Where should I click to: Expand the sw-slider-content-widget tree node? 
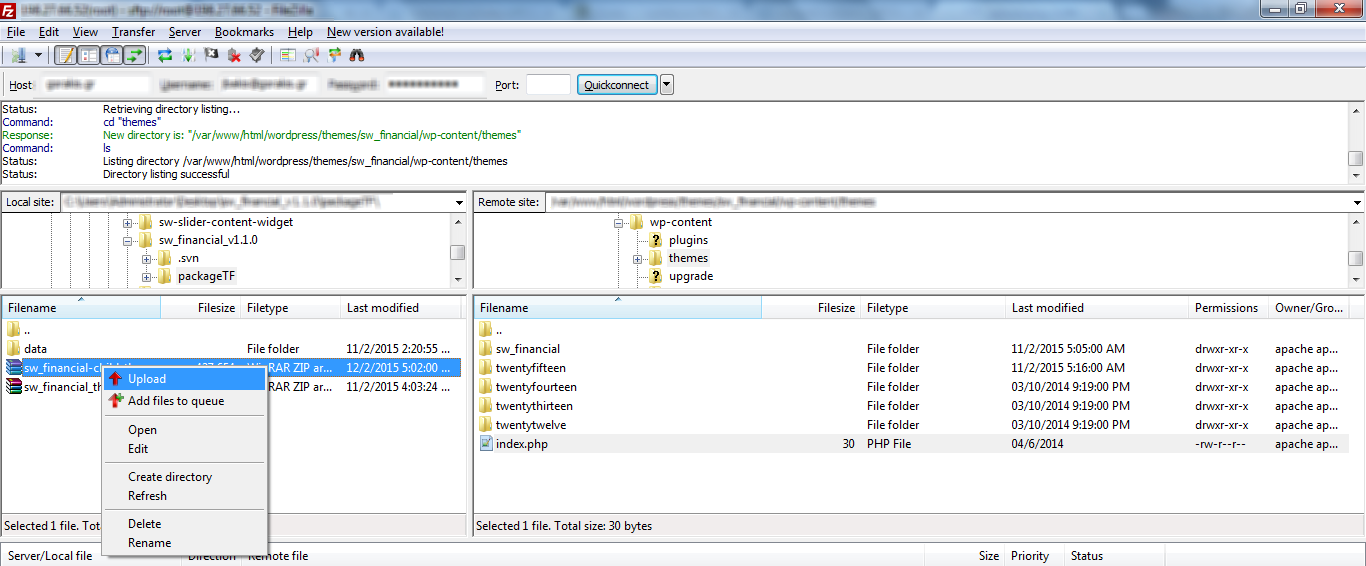click(x=128, y=222)
